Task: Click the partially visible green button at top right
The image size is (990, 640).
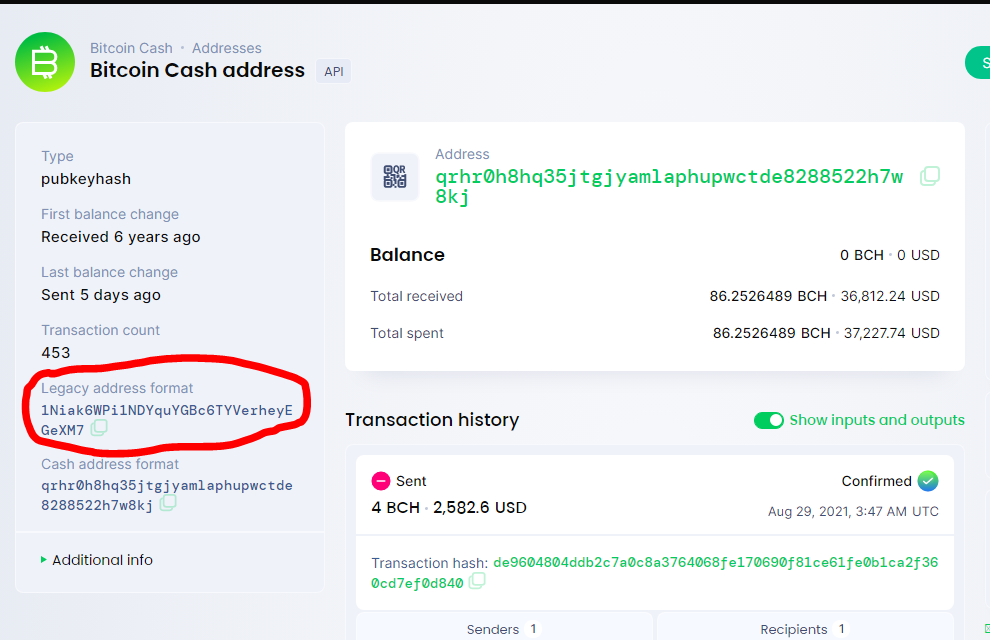Action: point(977,62)
